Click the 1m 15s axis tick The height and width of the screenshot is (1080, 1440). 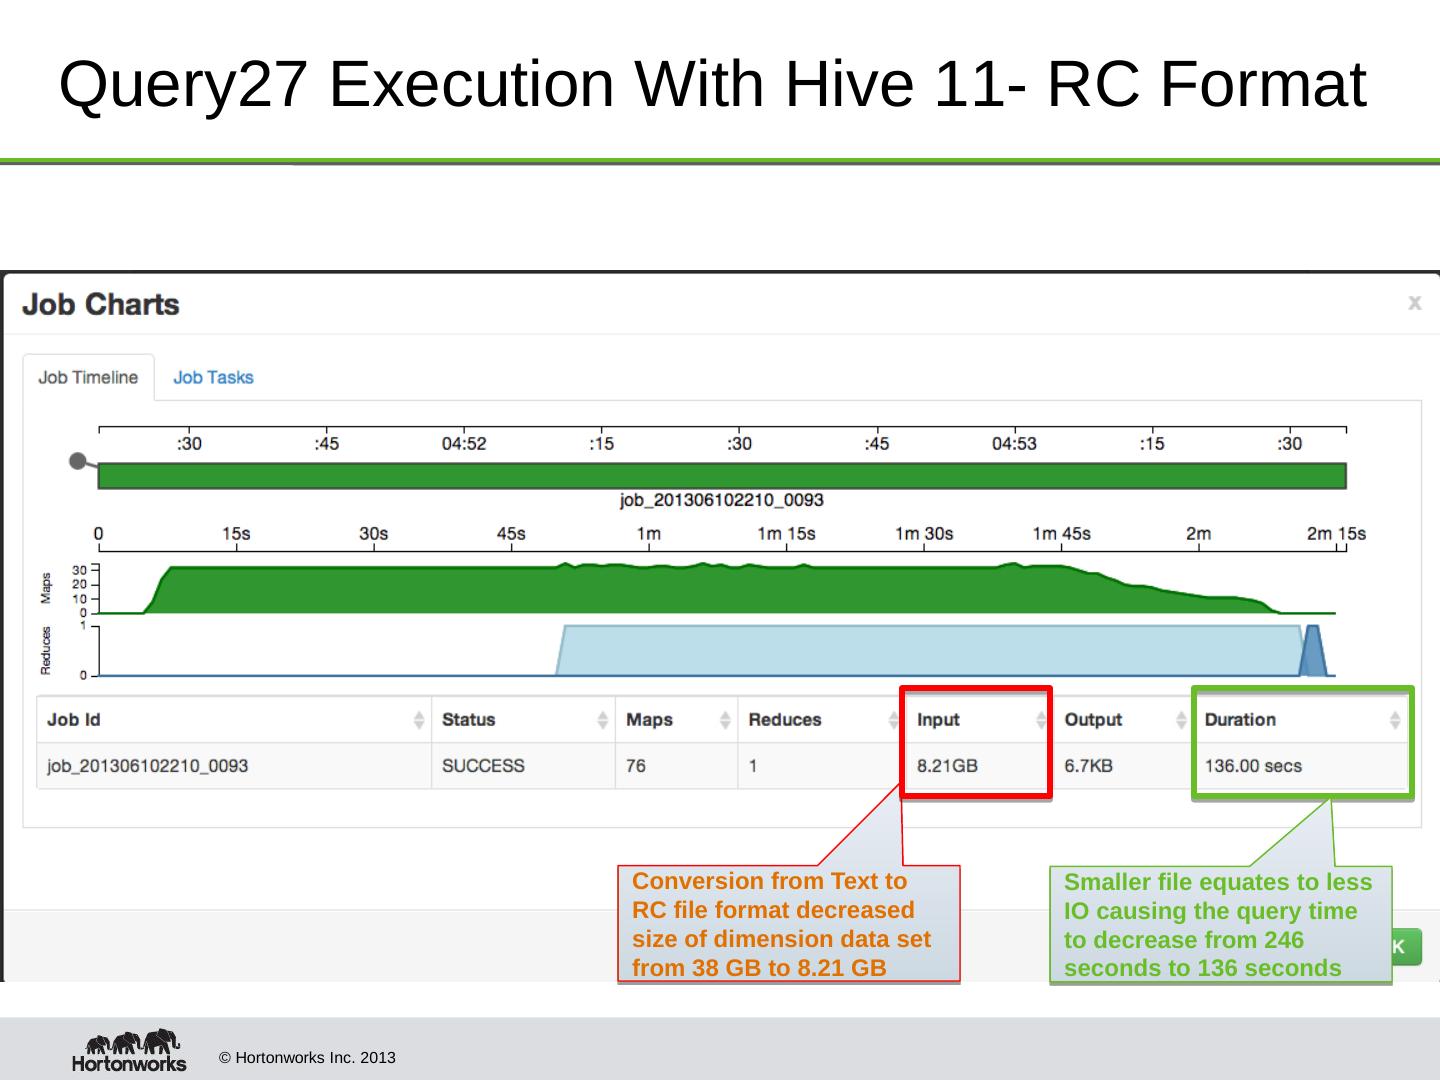[x=786, y=534]
